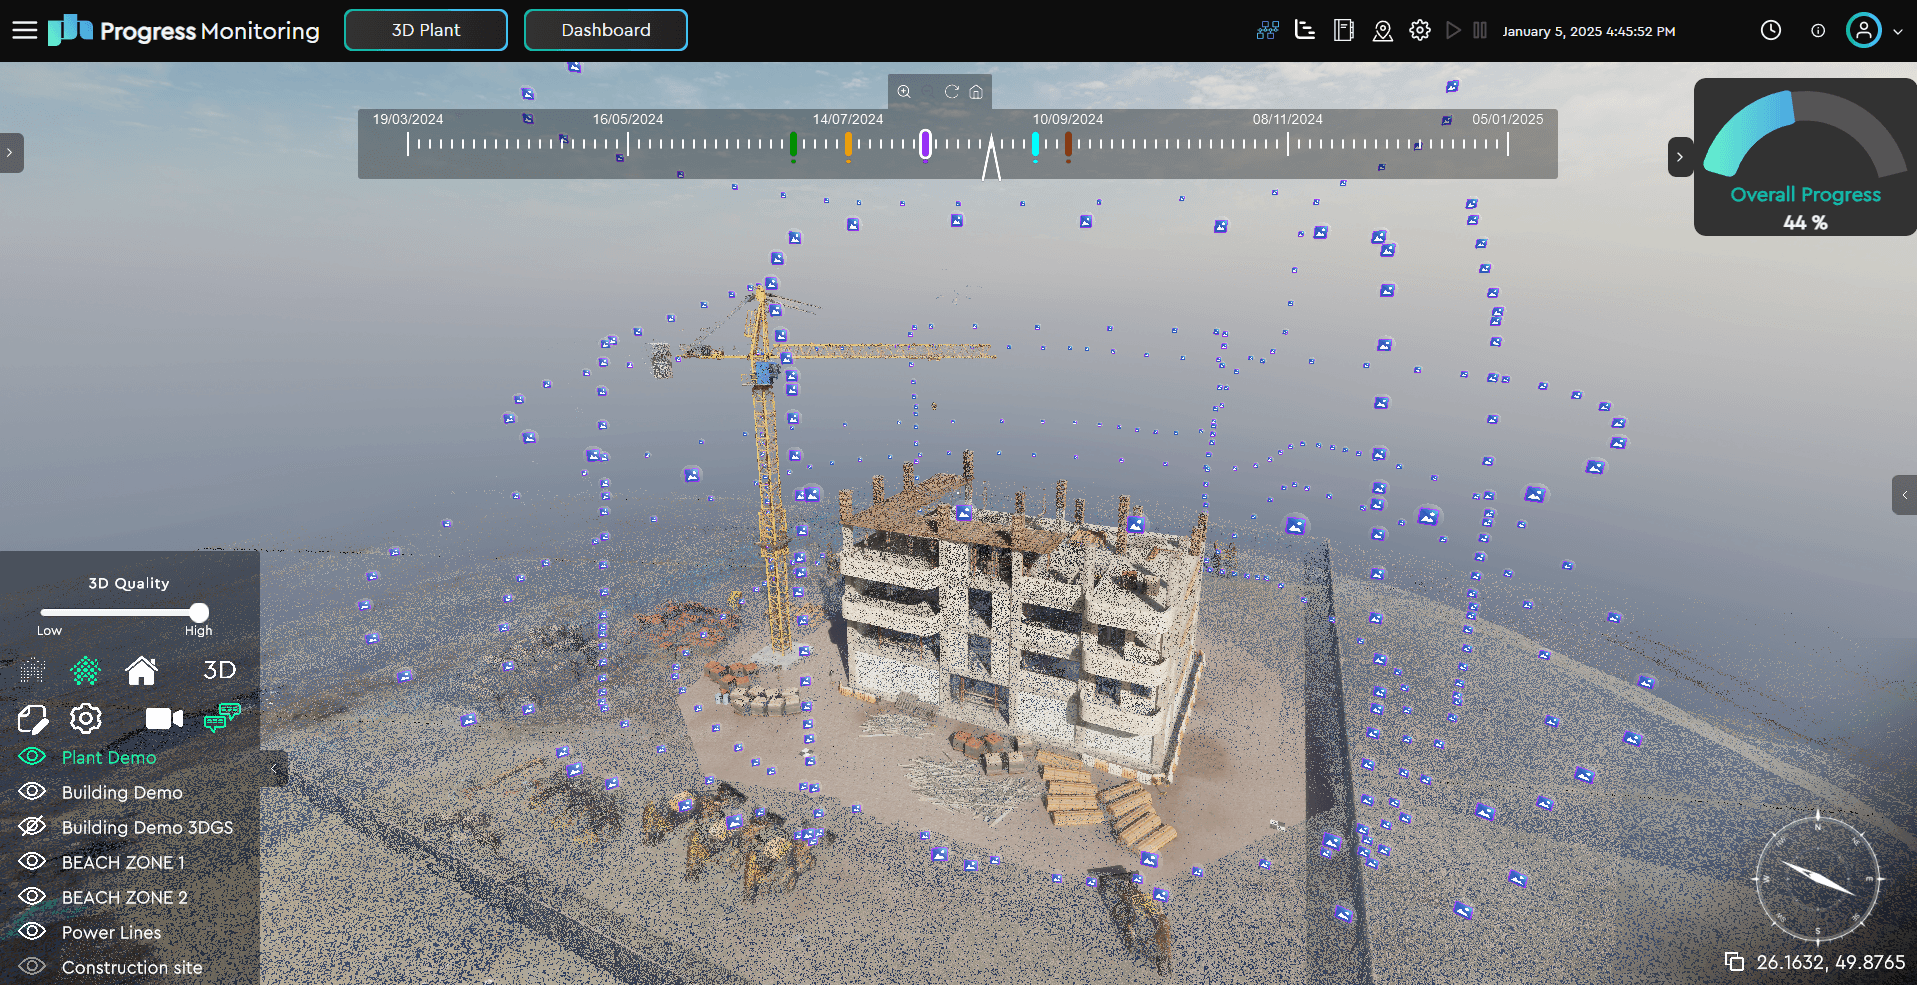Screen dimensions: 1917x985
Task: Toggle BEACH ZONE 2 visibility eye
Action: (32, 896)
